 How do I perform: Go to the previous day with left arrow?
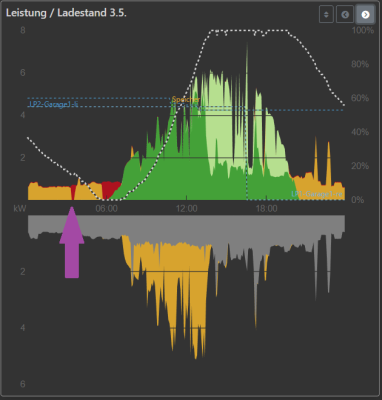tap(345, 15)
